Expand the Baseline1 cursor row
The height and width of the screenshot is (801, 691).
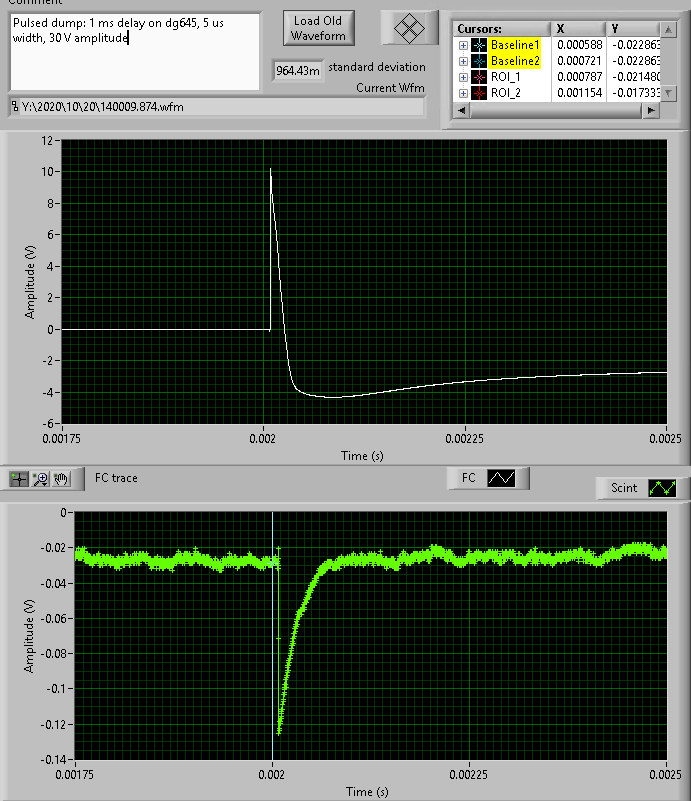tap(463, 45)
